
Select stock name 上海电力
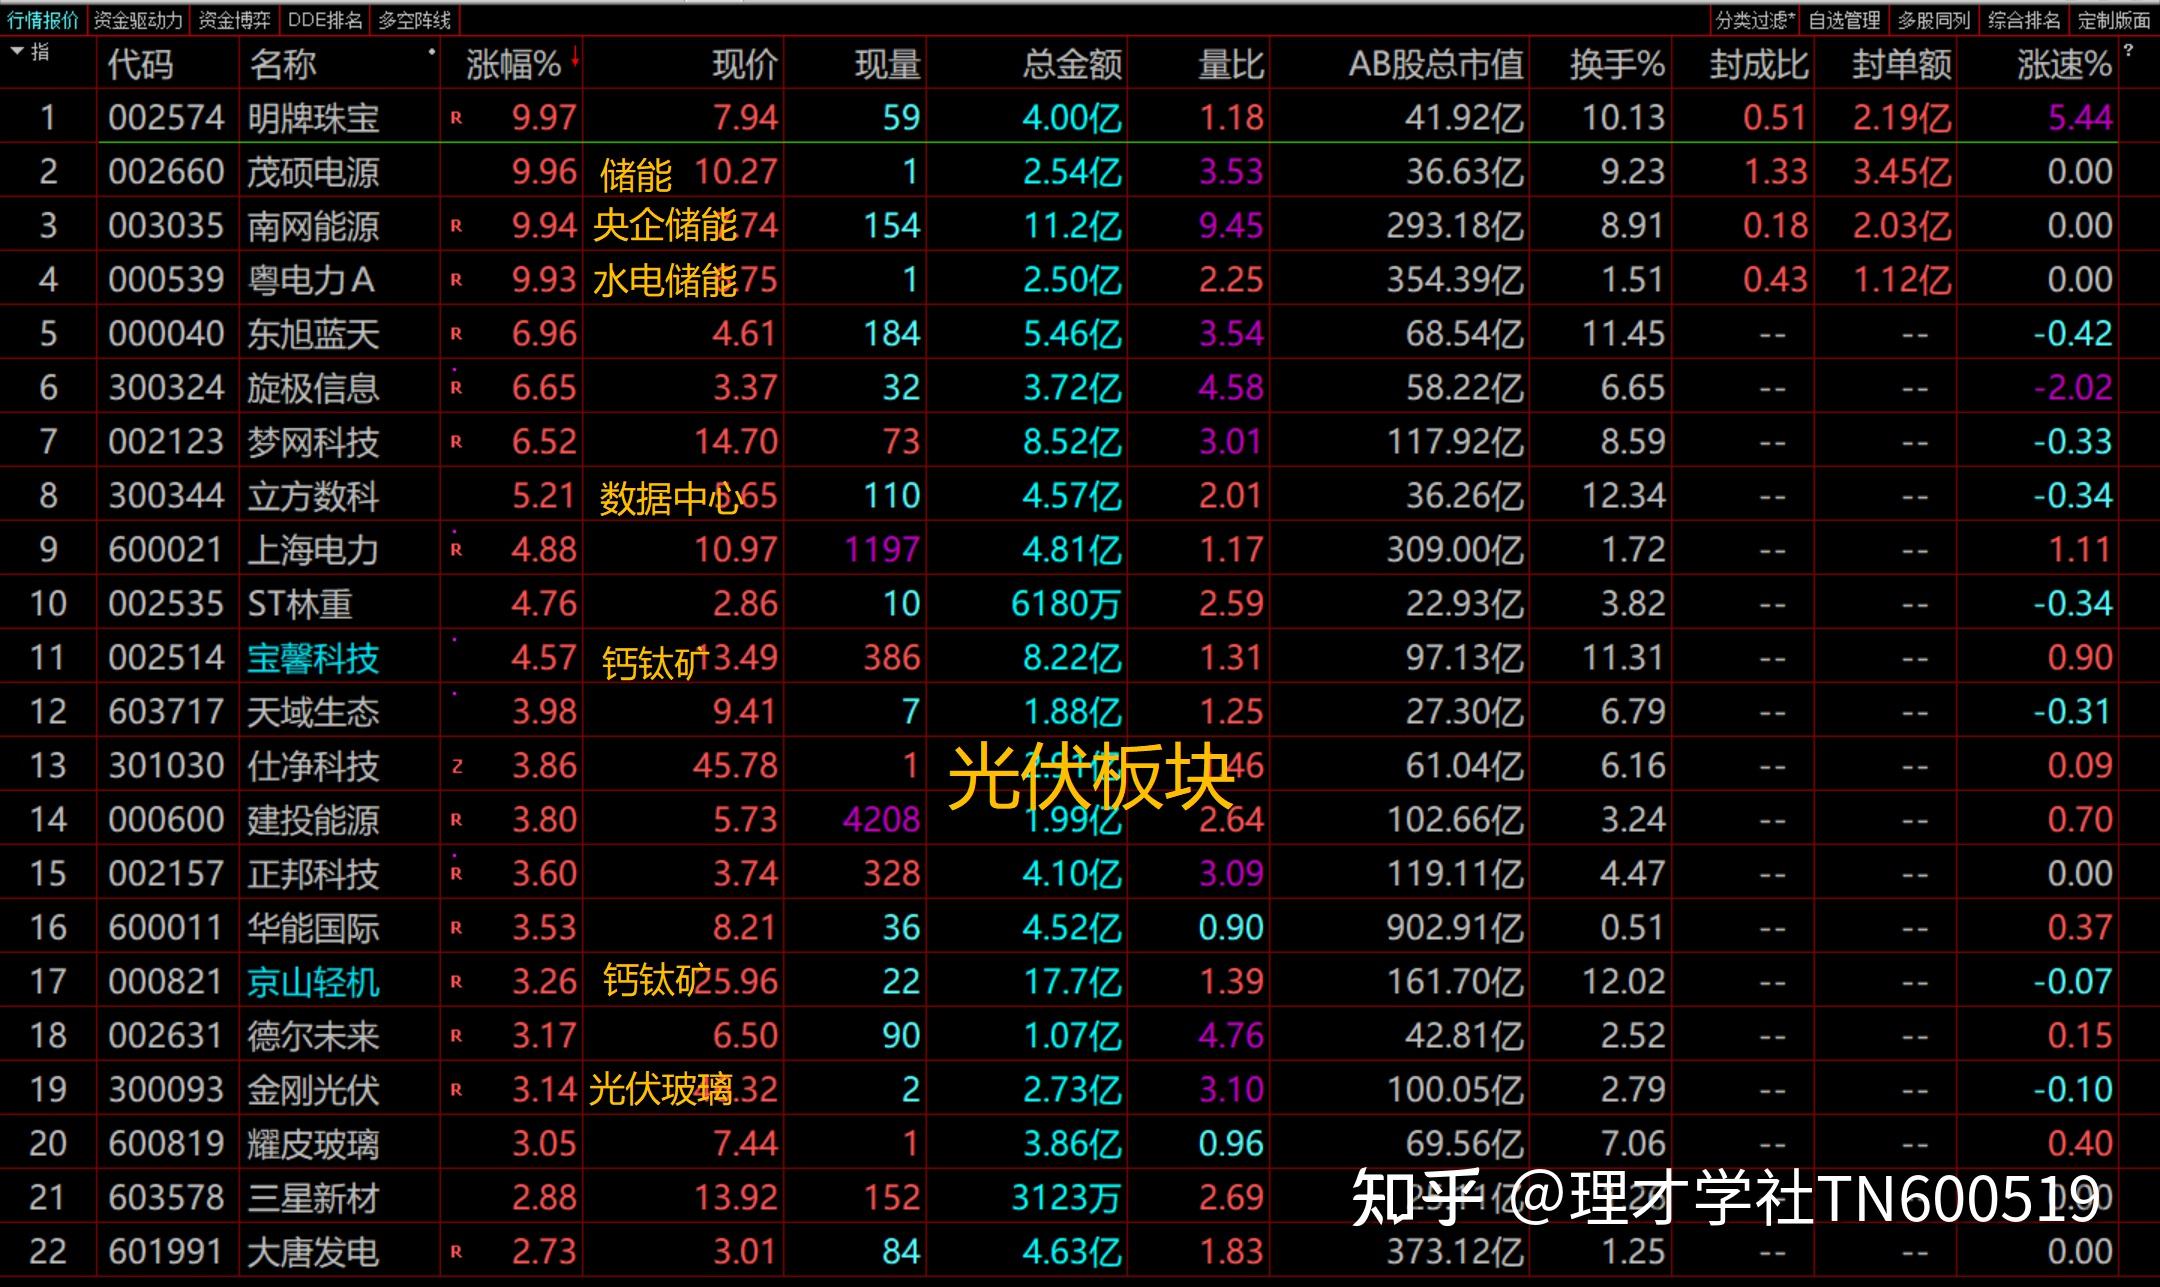[x=313, y=550]
